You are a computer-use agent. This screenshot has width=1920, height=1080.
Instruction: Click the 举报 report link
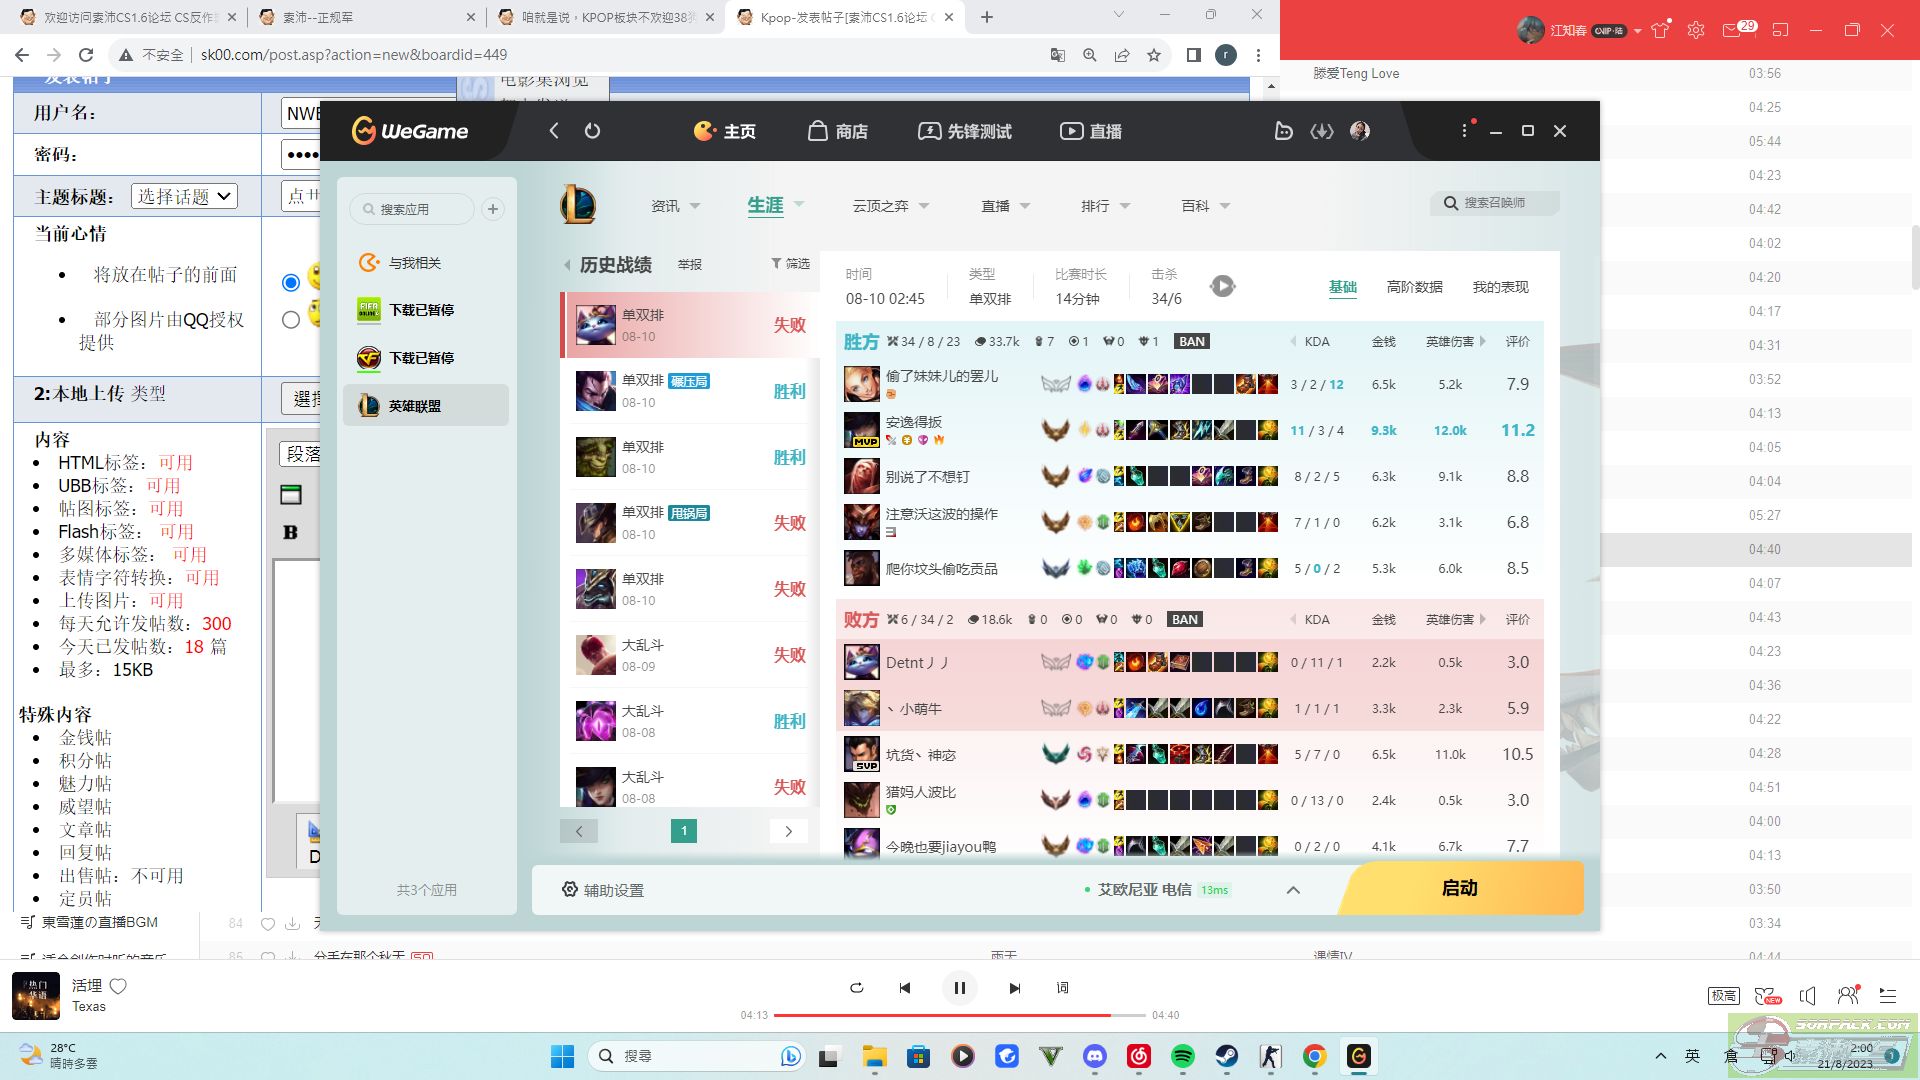689,265
